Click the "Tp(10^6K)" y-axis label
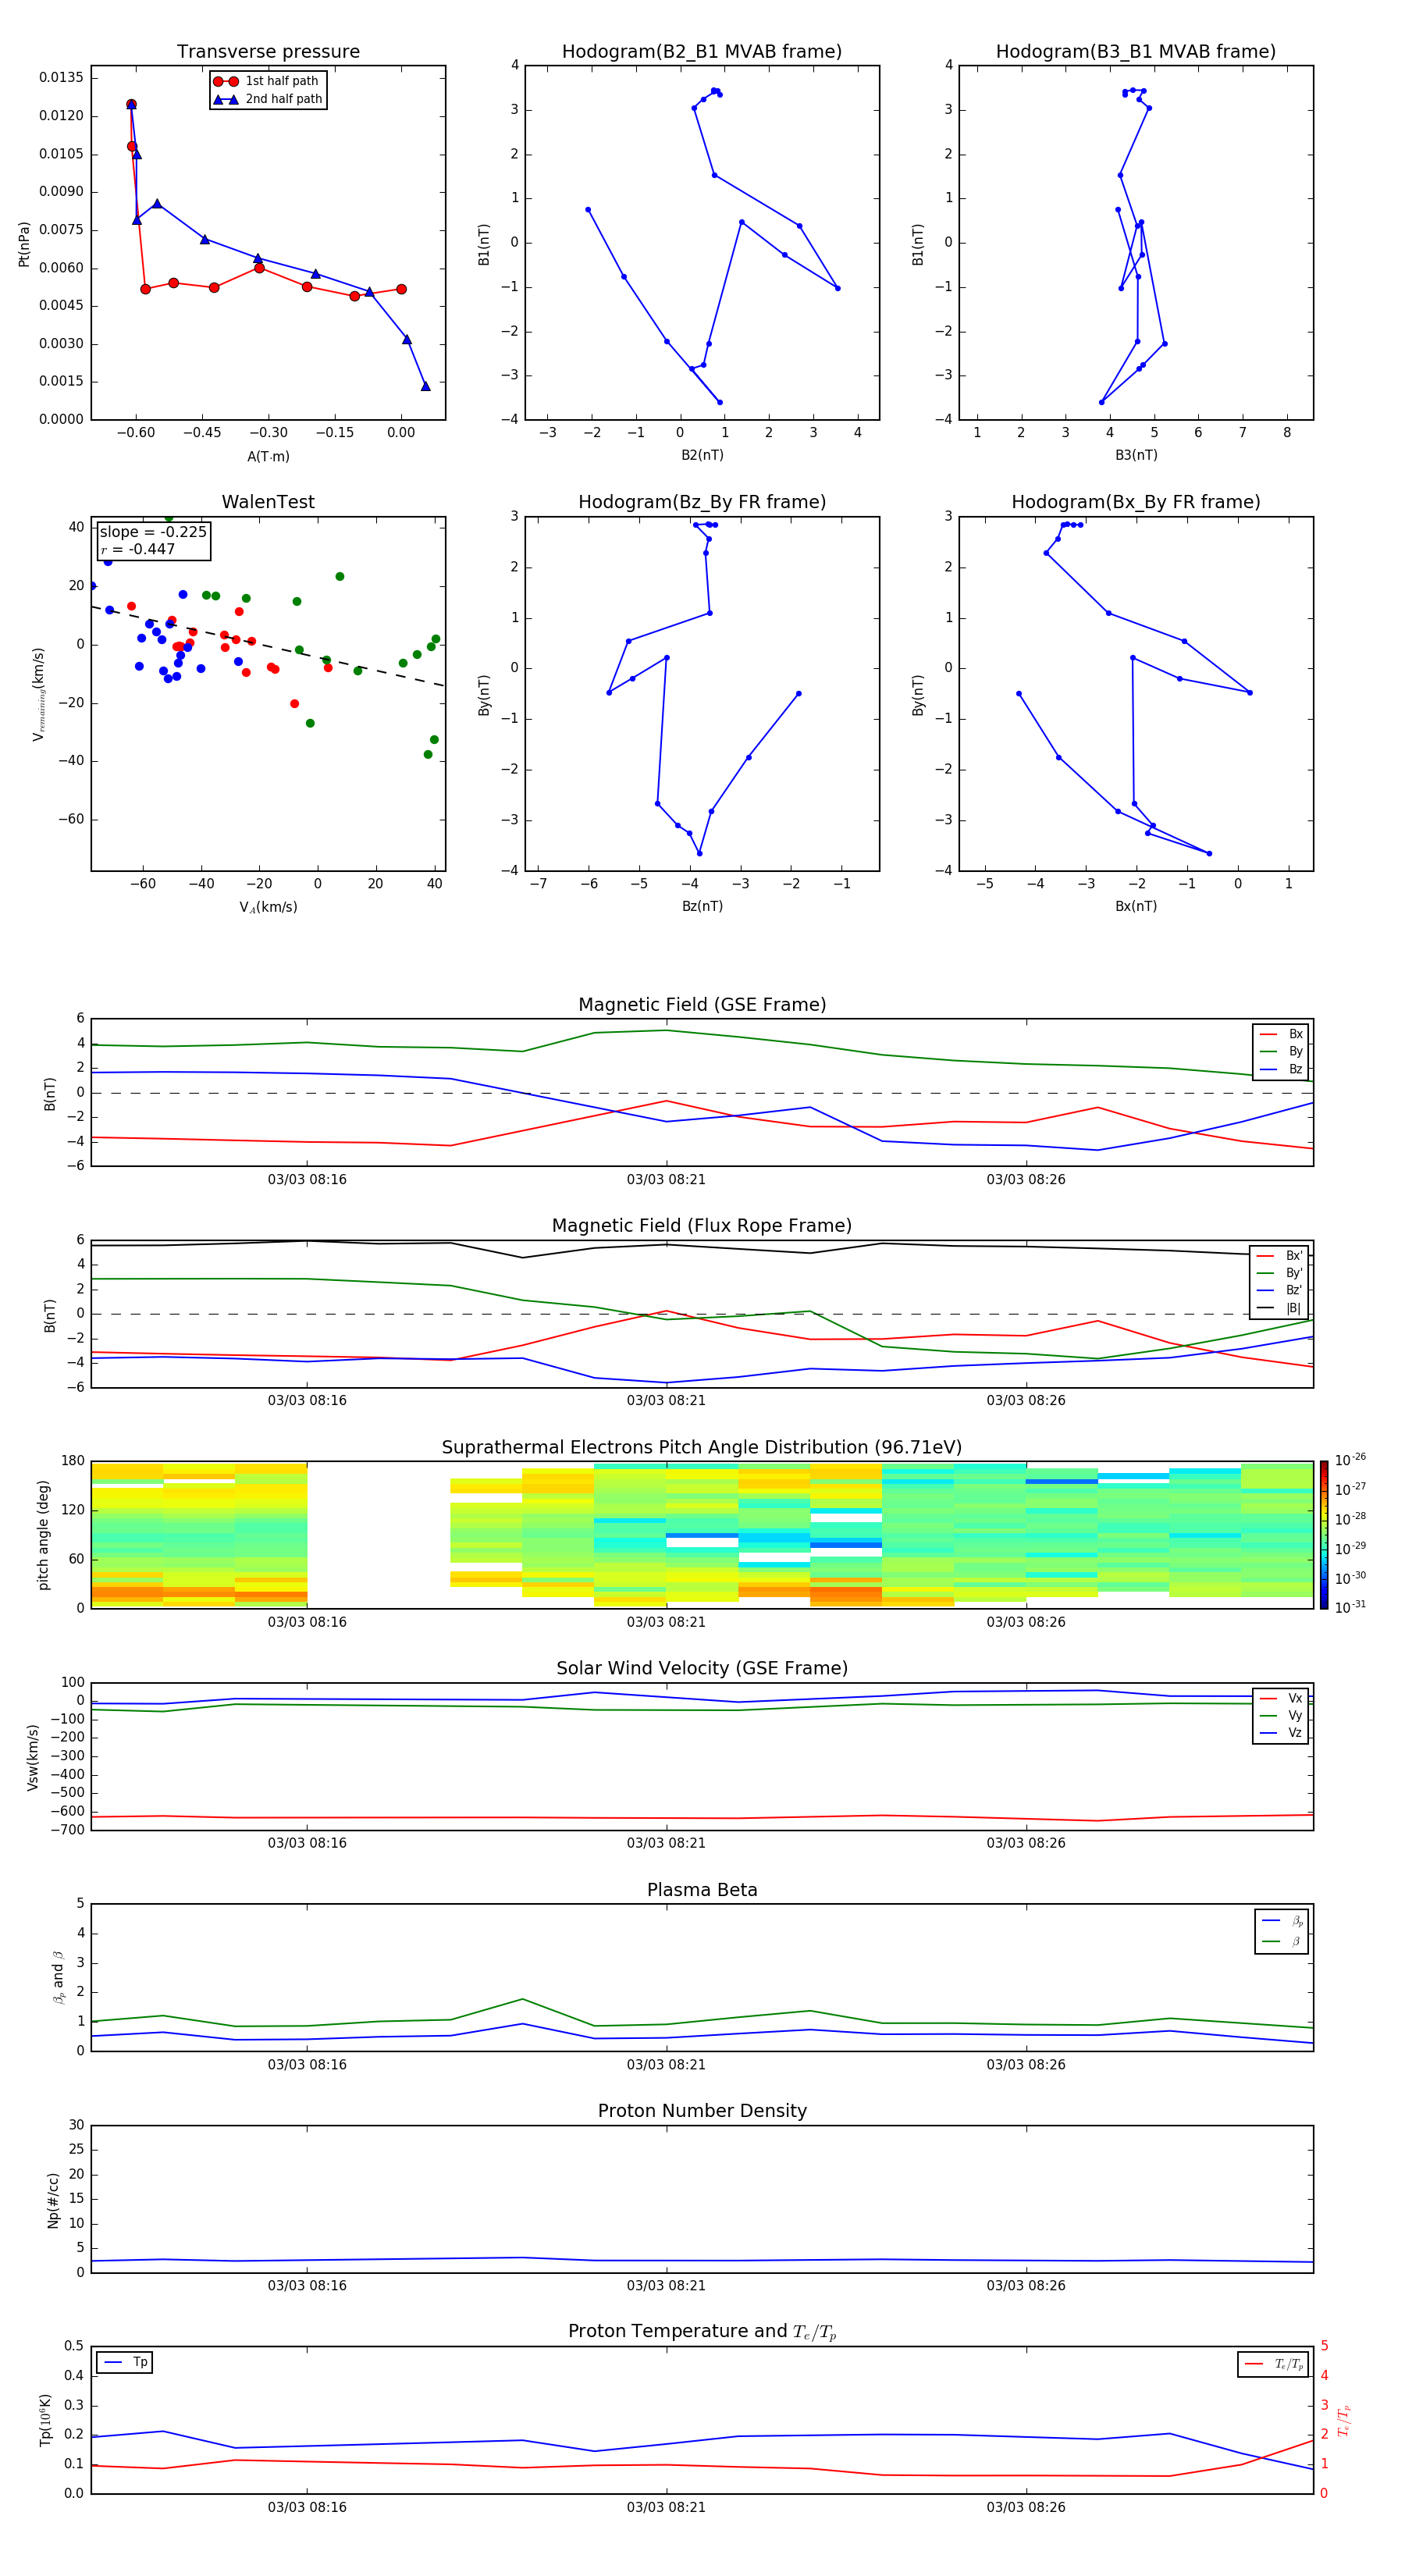 coord(45,2420)
